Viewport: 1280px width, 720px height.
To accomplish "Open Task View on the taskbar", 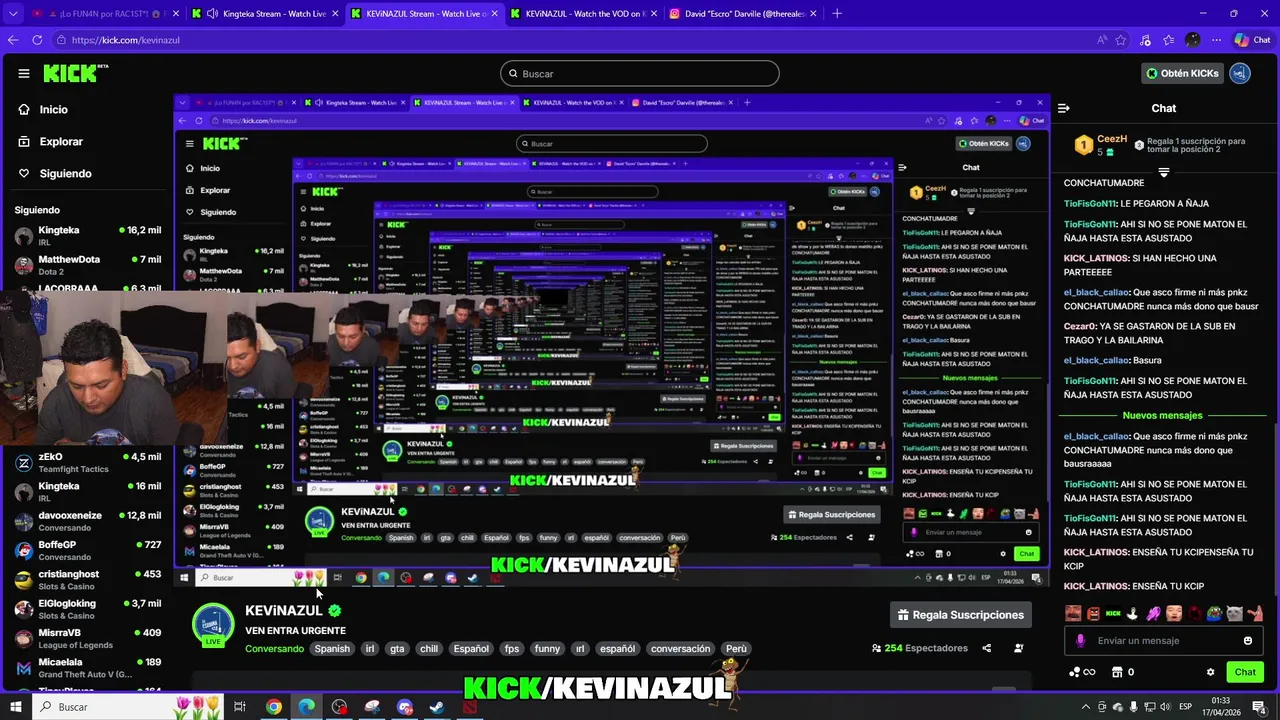I will tap(240, 707).
